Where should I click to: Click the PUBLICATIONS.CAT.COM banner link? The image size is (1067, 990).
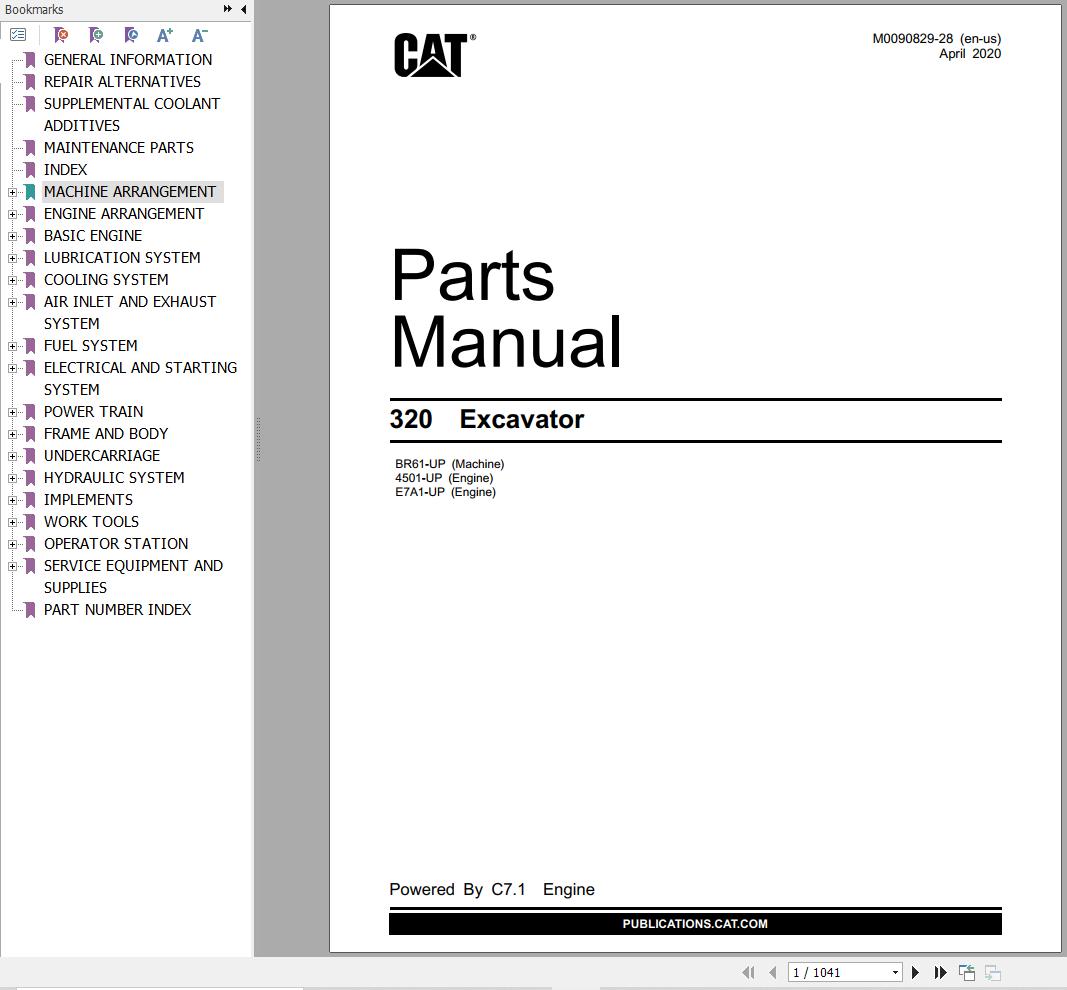pos(695,923)
